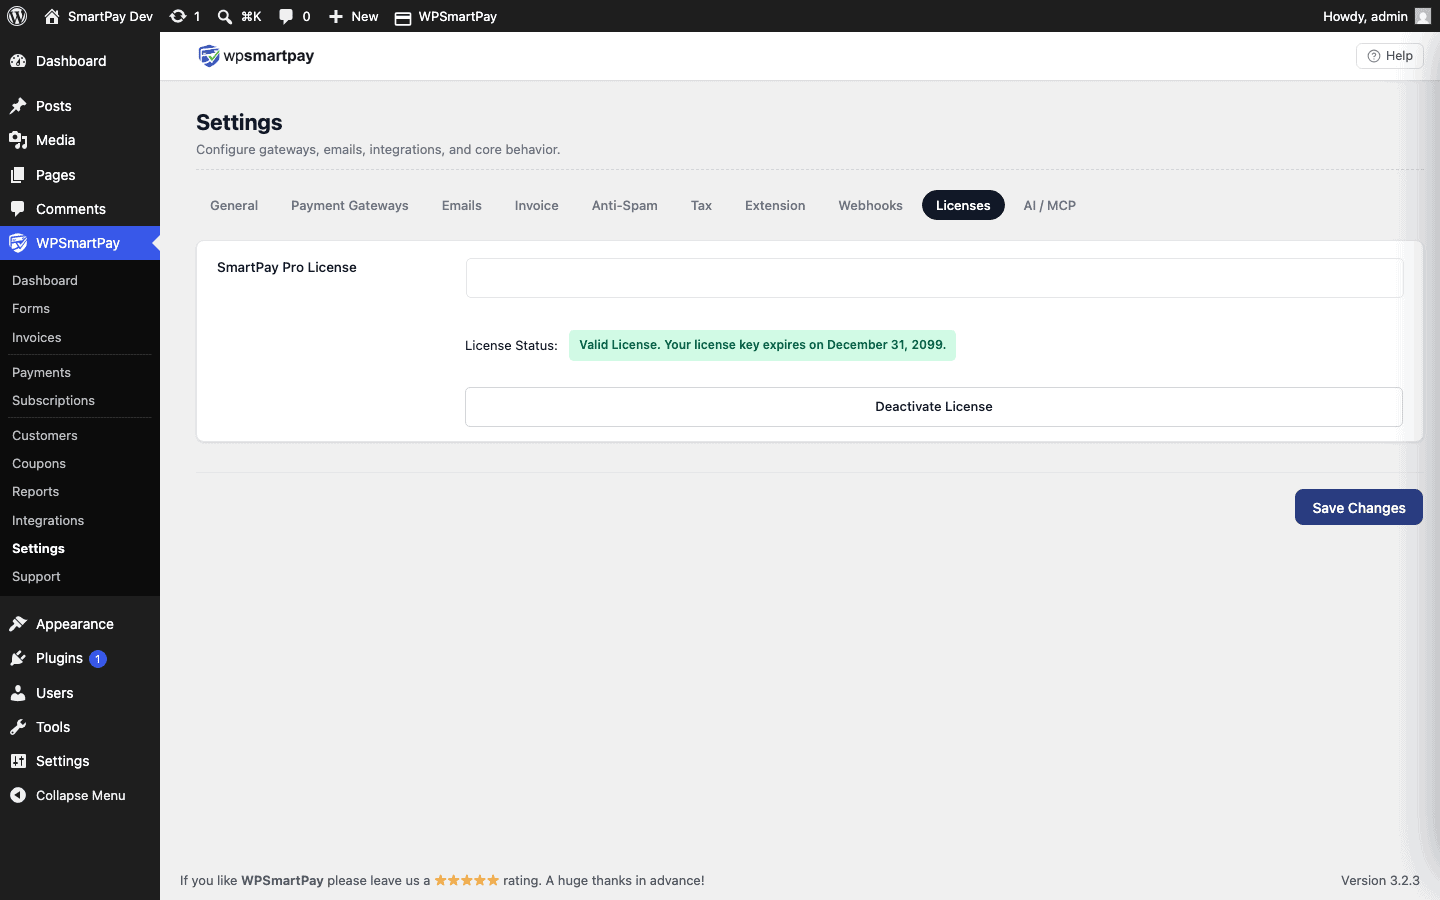Image resolution: width=1440 pixels, height=900 pixels.
Task: Click the Plugins plug icon
Action: point(18,658)
